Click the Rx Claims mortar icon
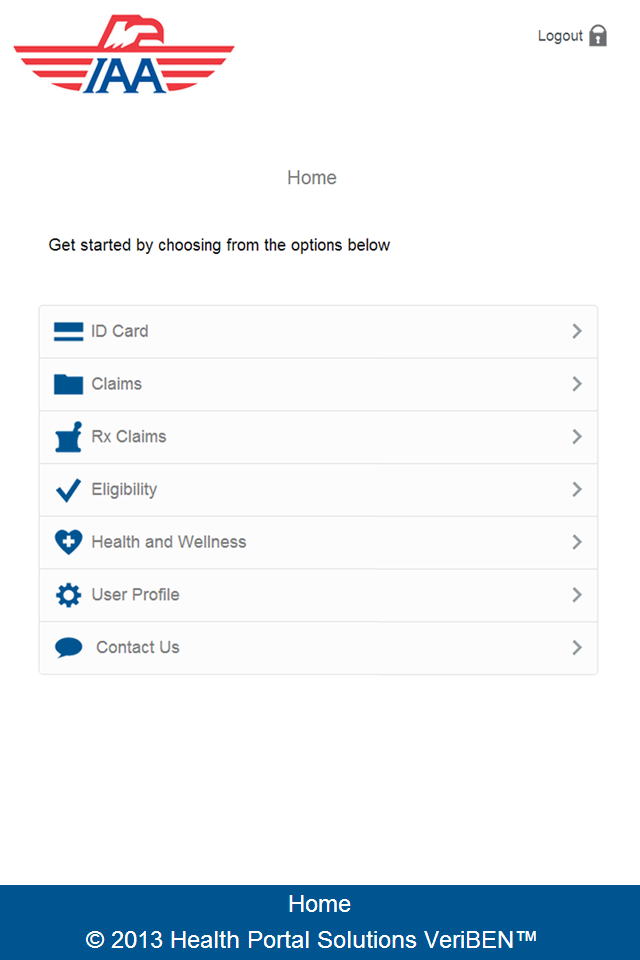 (x=68, y=437)
